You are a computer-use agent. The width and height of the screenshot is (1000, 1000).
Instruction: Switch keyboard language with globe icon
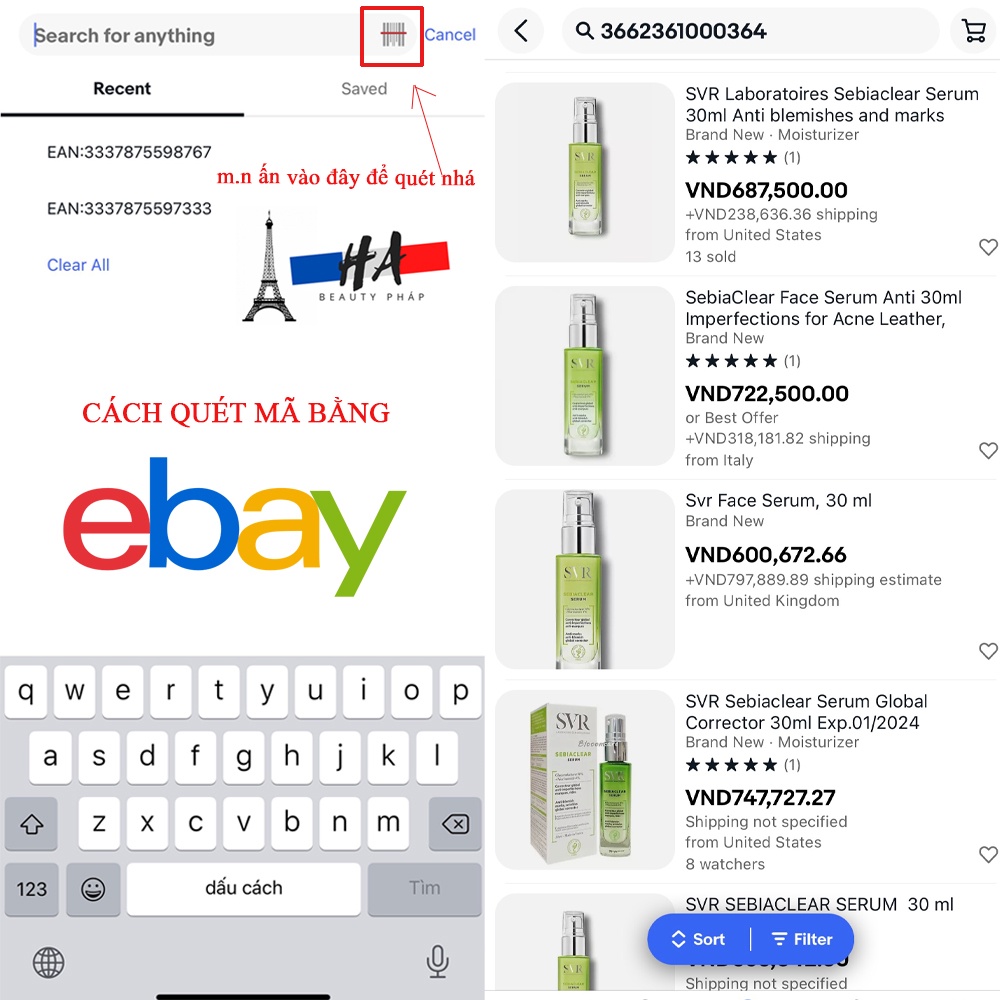click(x=48, y=962)
